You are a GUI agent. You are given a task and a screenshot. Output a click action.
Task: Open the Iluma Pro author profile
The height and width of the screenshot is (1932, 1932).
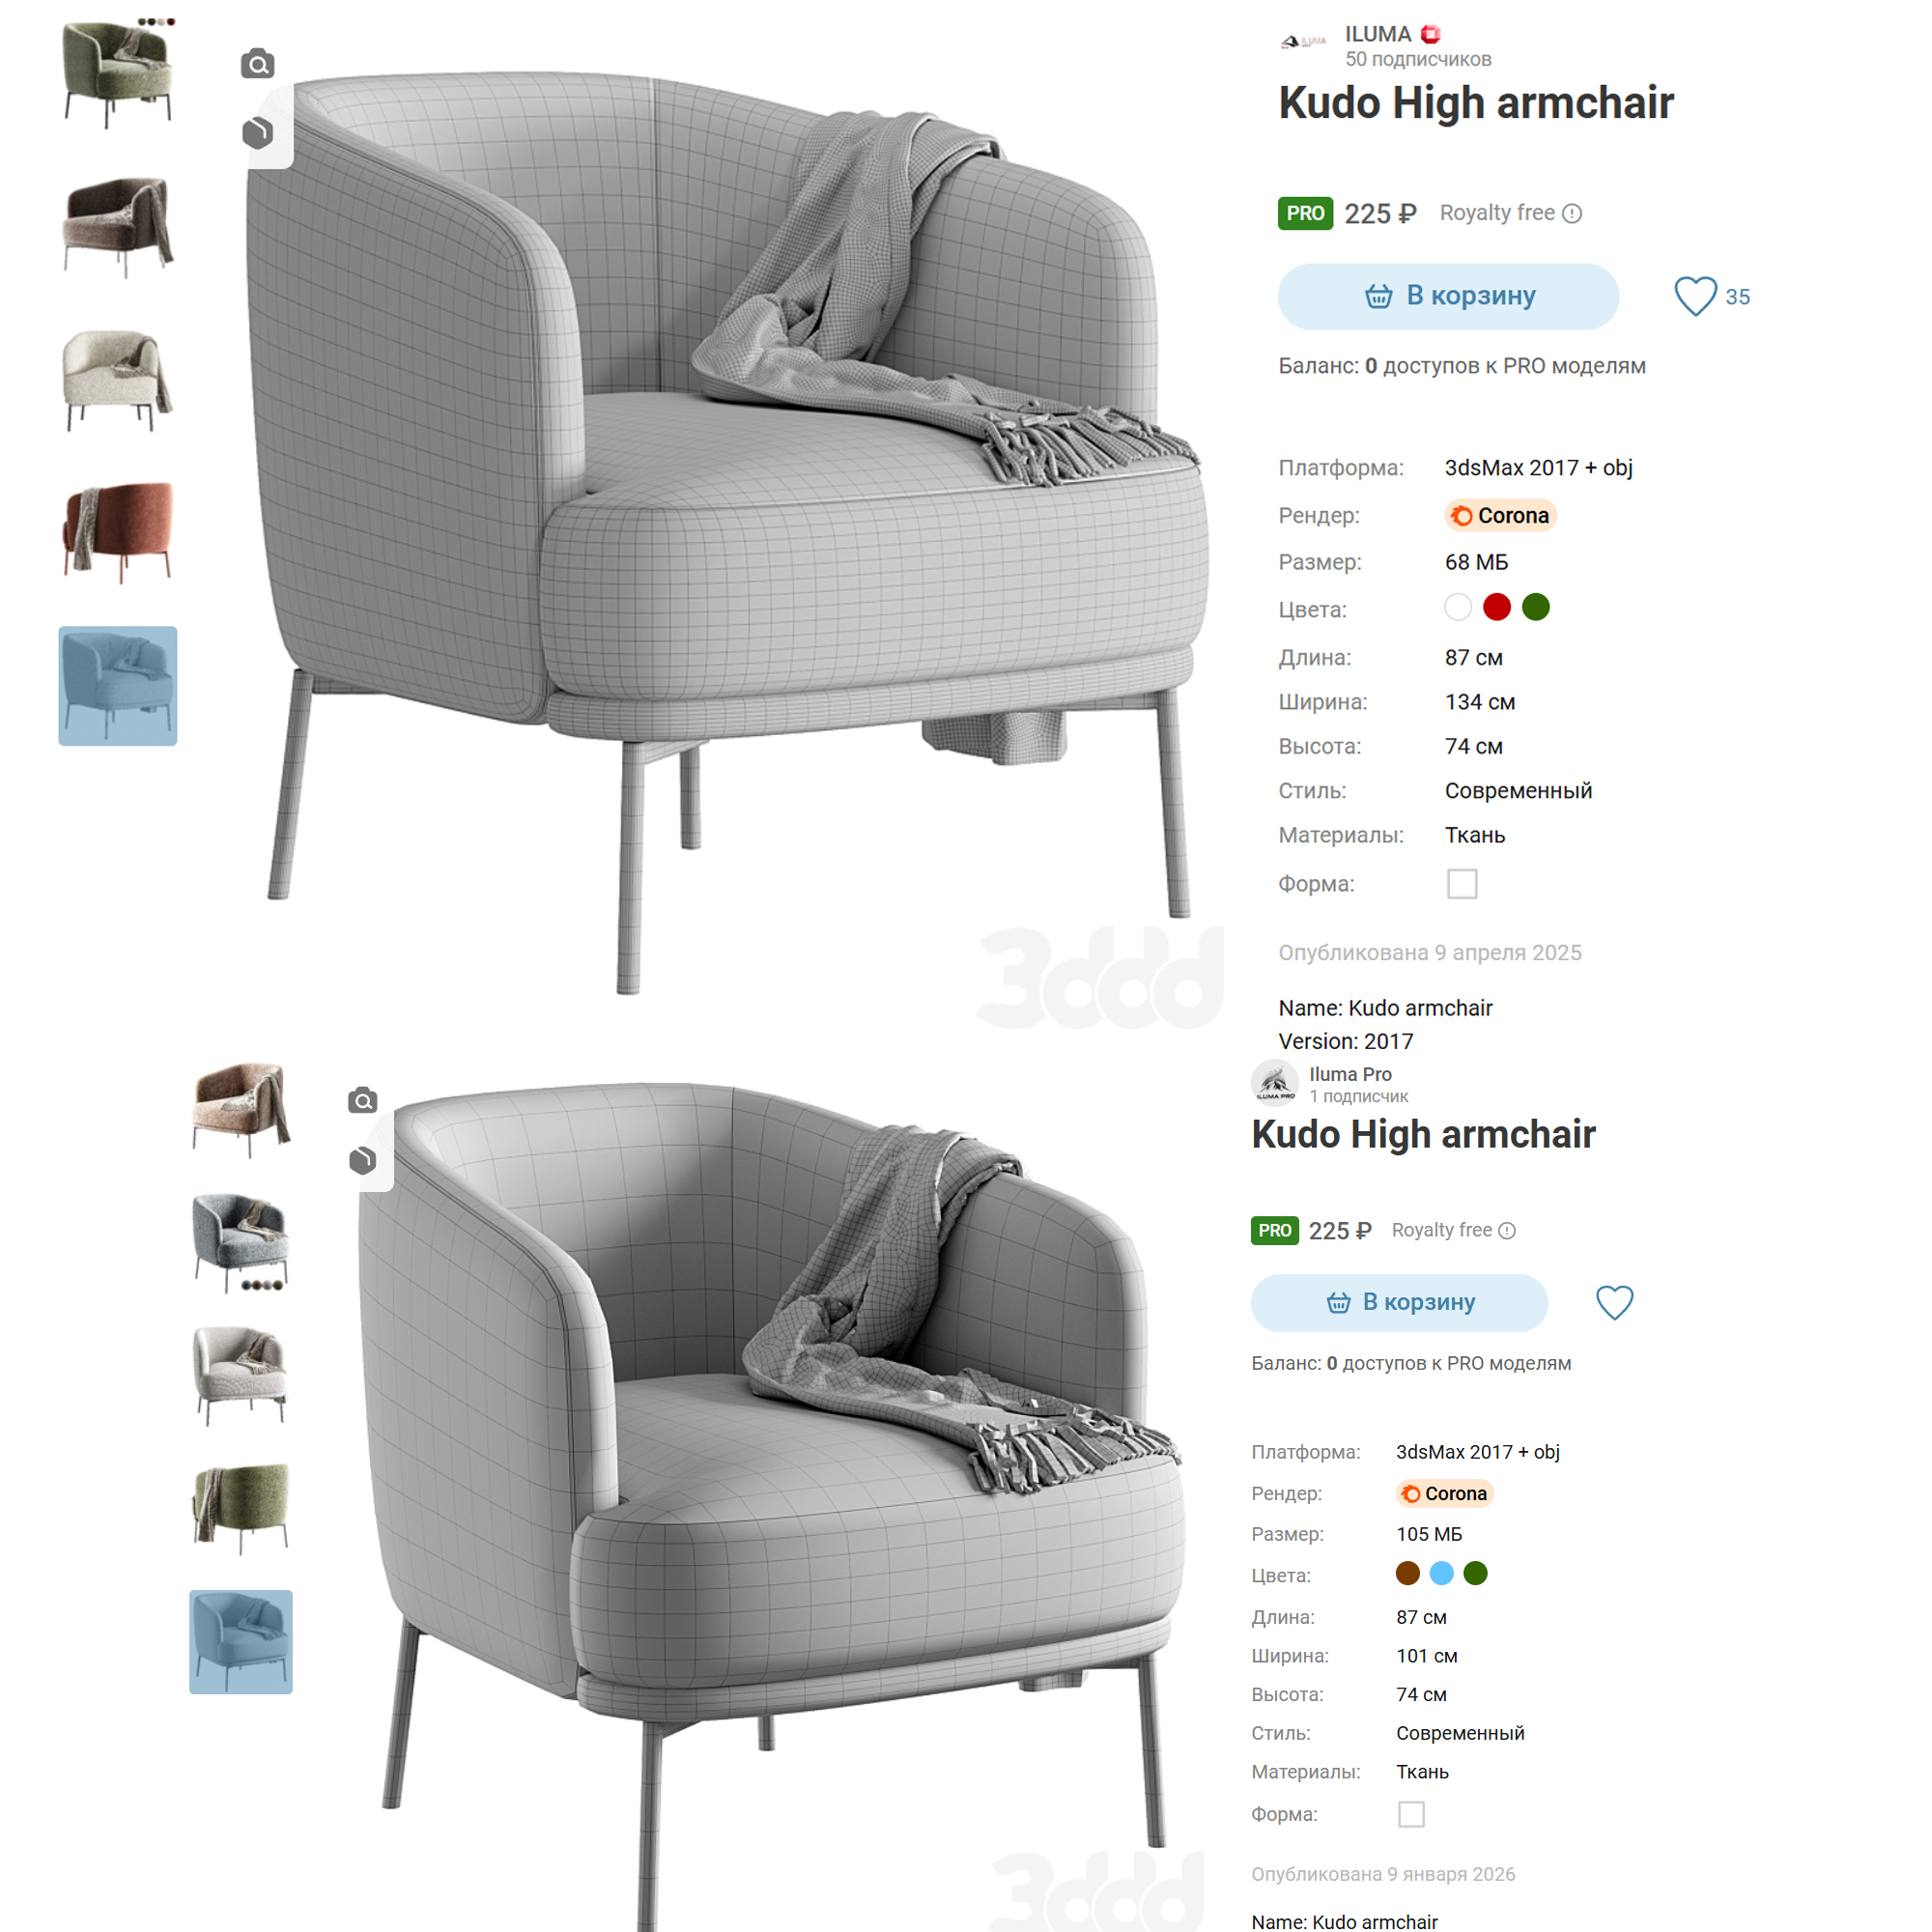point(1350,1074)
